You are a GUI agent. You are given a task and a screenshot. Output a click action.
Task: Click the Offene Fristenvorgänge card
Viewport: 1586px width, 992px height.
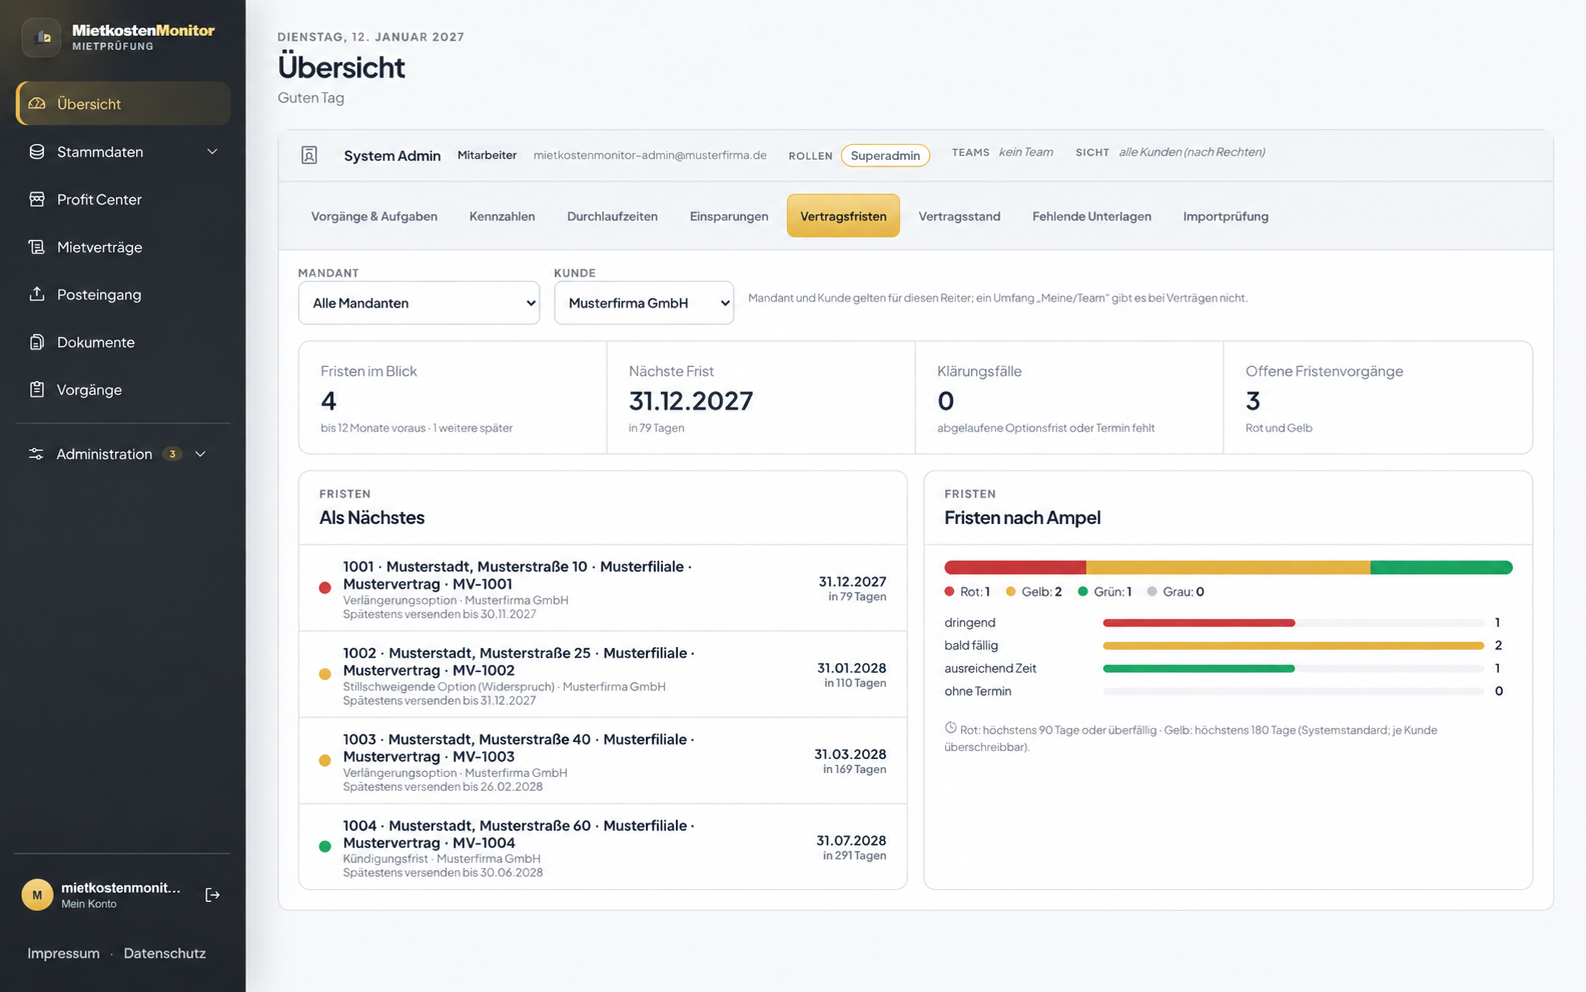[x=1378, y=398]
